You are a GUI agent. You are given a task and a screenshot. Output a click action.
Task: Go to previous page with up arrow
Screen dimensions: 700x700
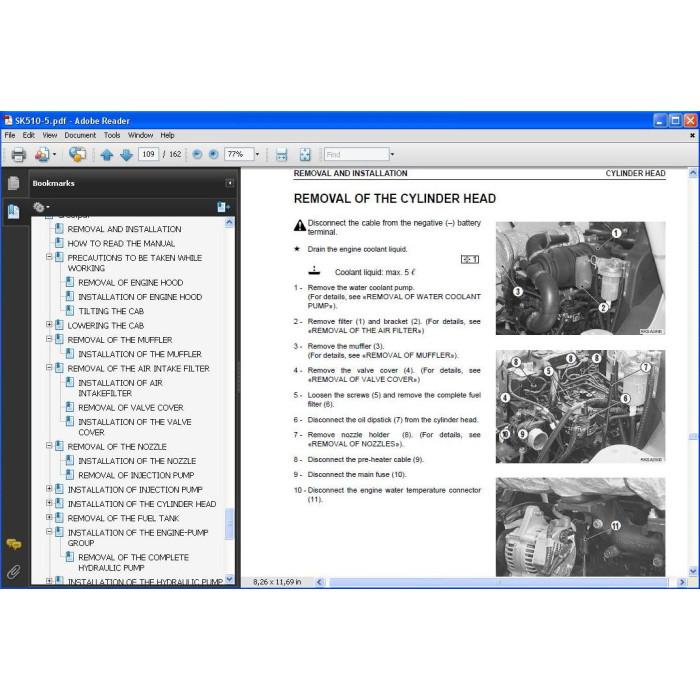(x=107, y=155)
